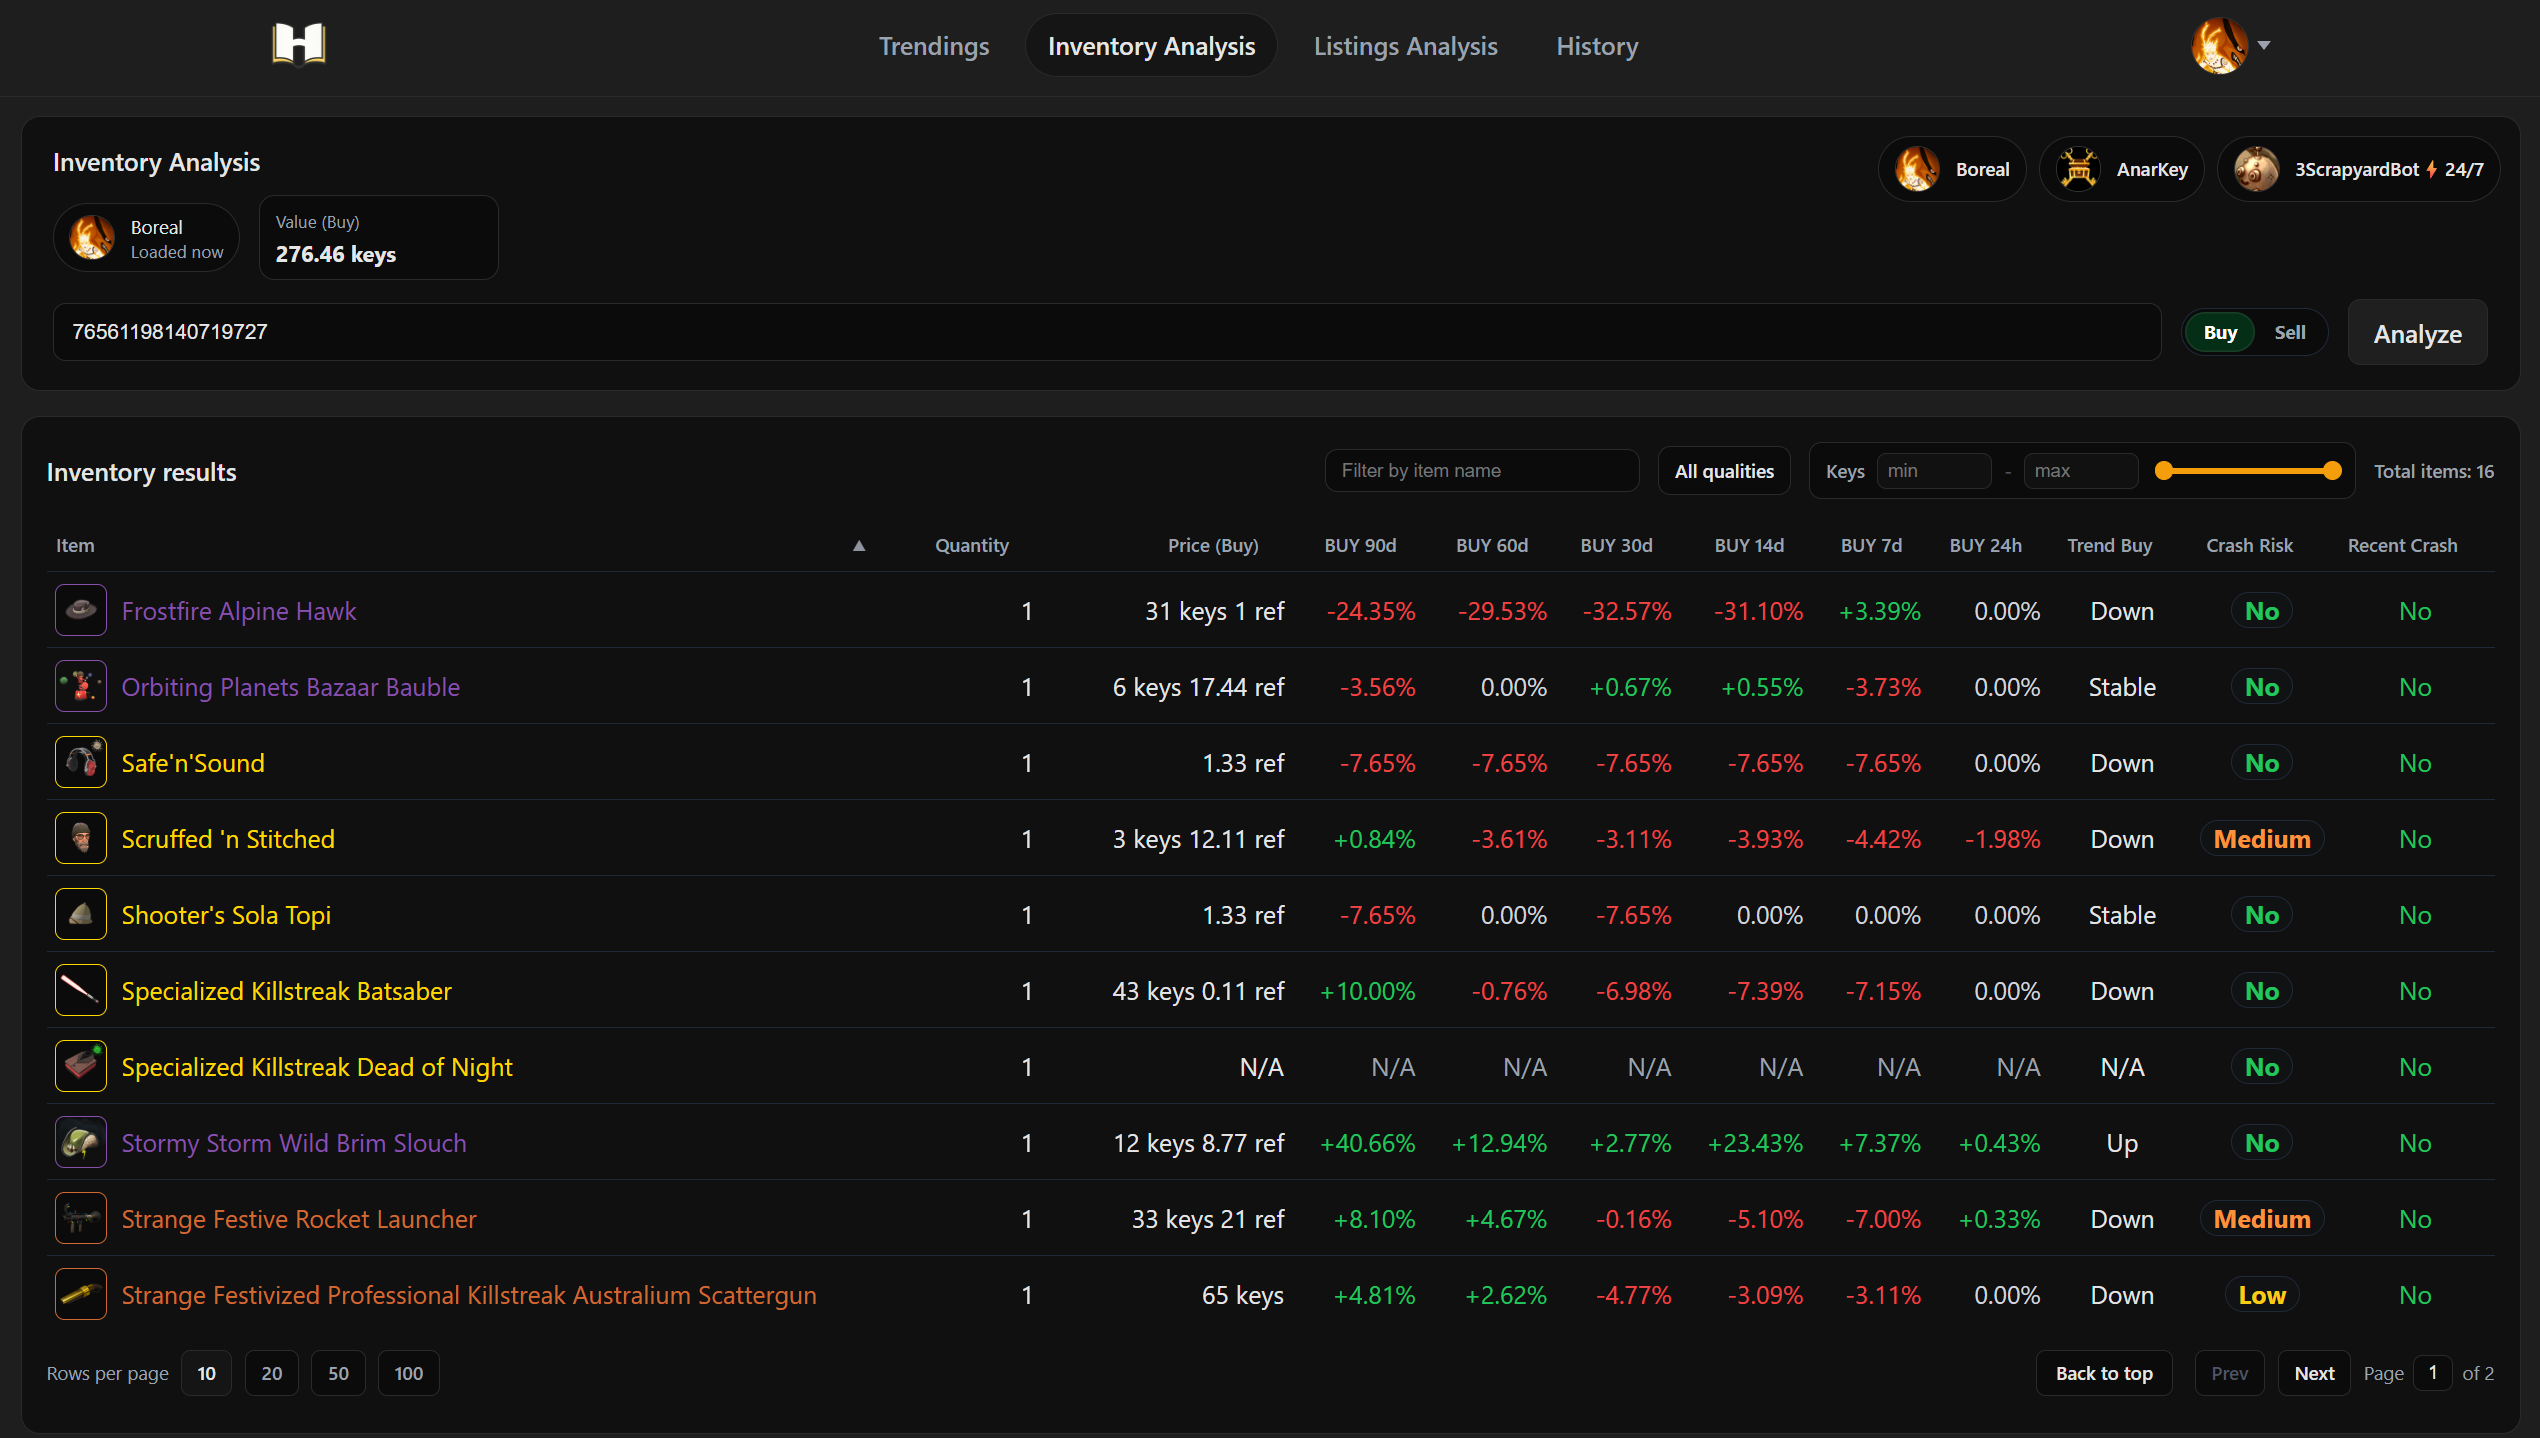
Task: Sort by the Item column arrow
Action: [859, 545]
